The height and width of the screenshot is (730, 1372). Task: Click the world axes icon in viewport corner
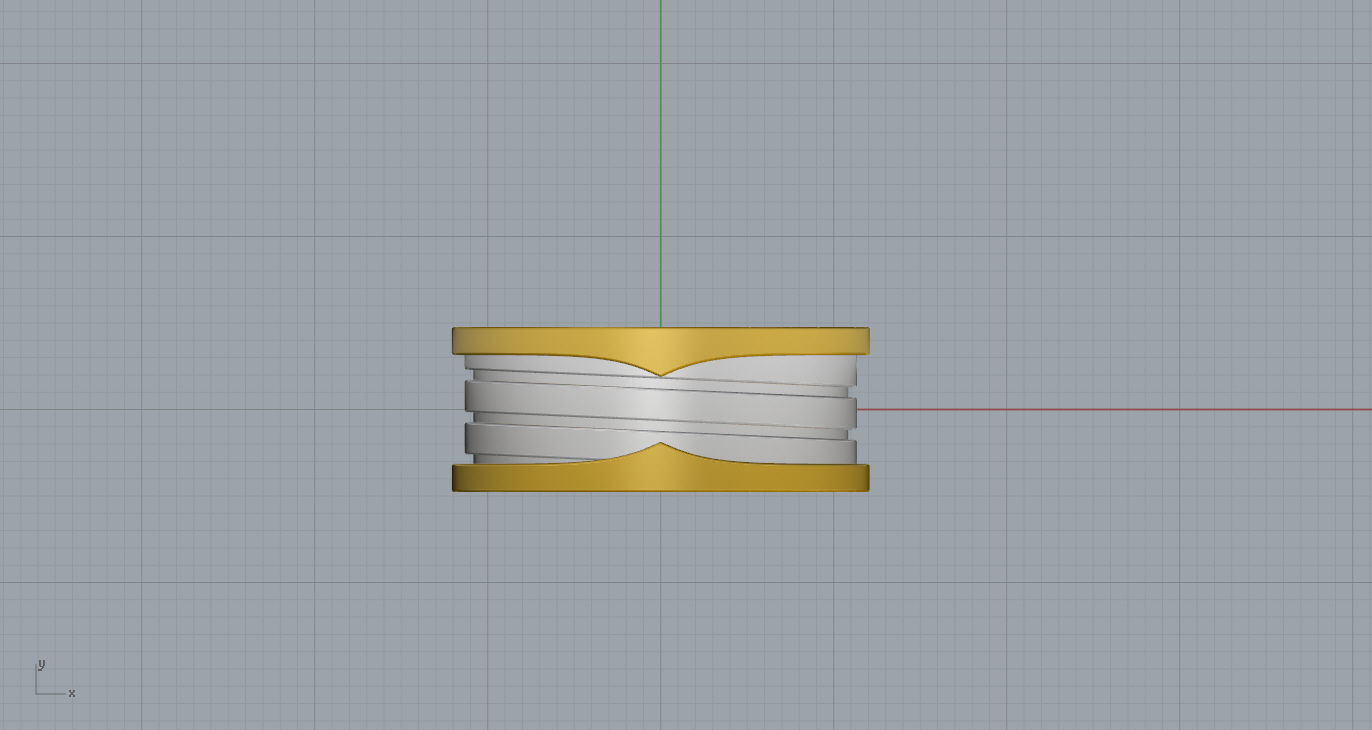[55, 679]
